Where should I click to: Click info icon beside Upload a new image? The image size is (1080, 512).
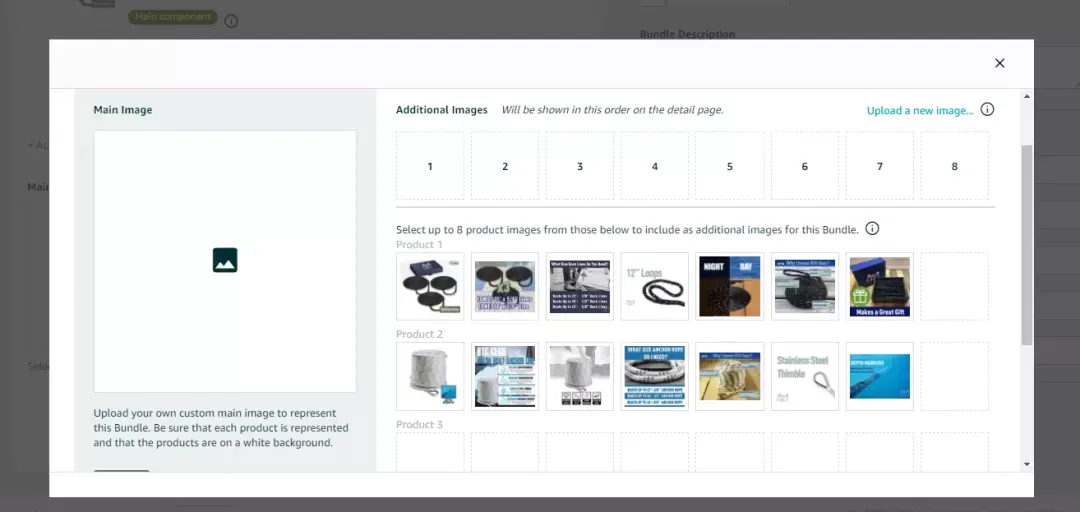click(x=987, y=110)
